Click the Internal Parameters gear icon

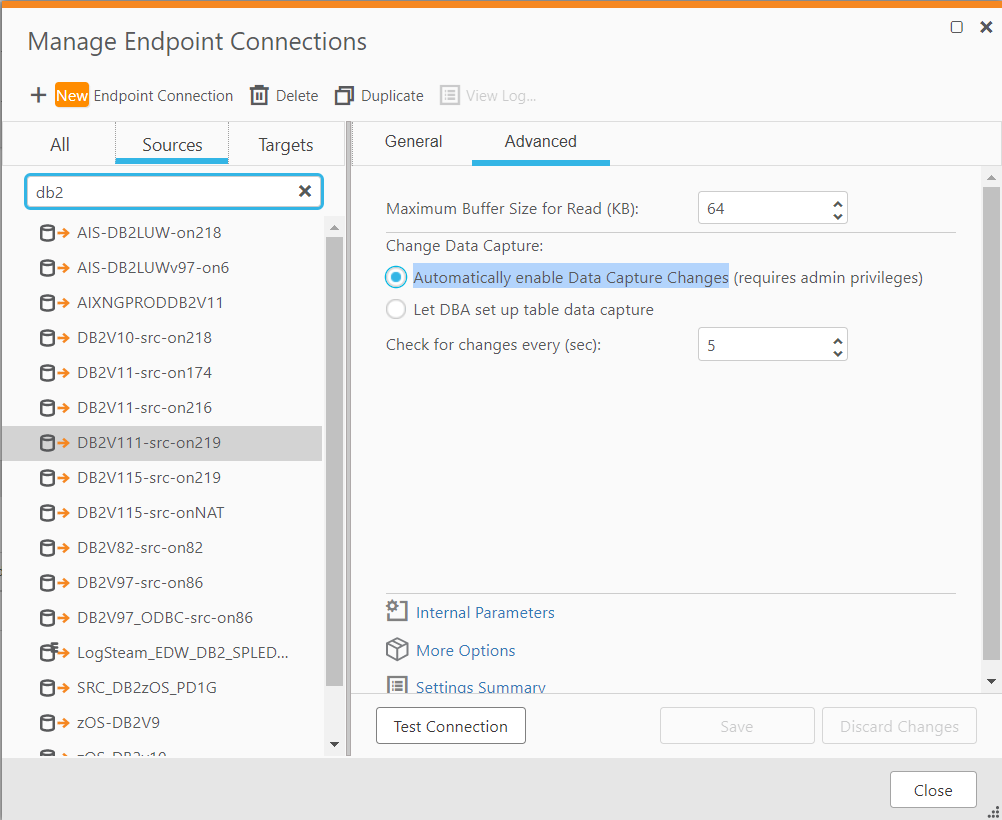[397, 611]
